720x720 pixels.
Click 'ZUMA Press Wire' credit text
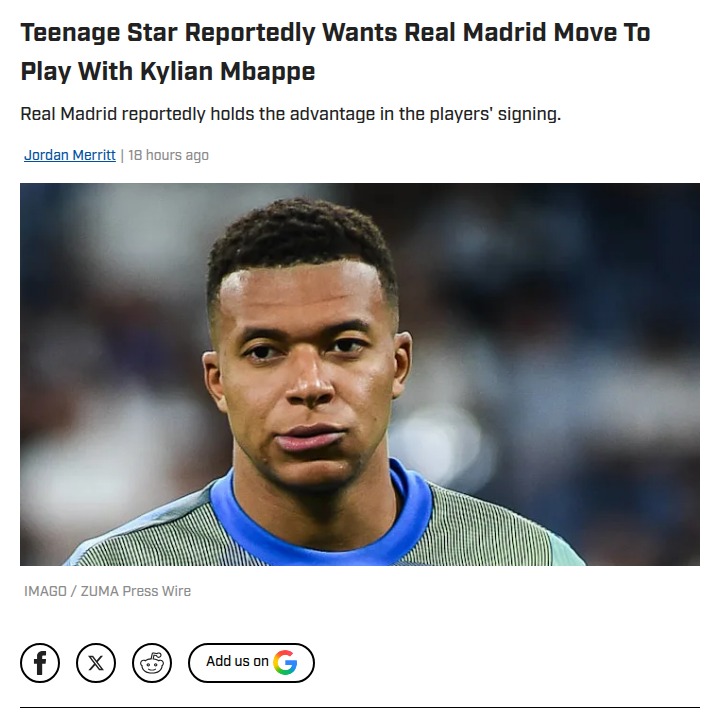[x=136, y=591]
